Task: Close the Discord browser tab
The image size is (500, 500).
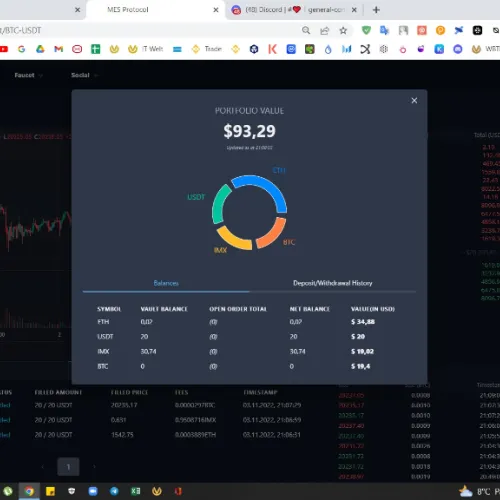Action: point(354,10)
